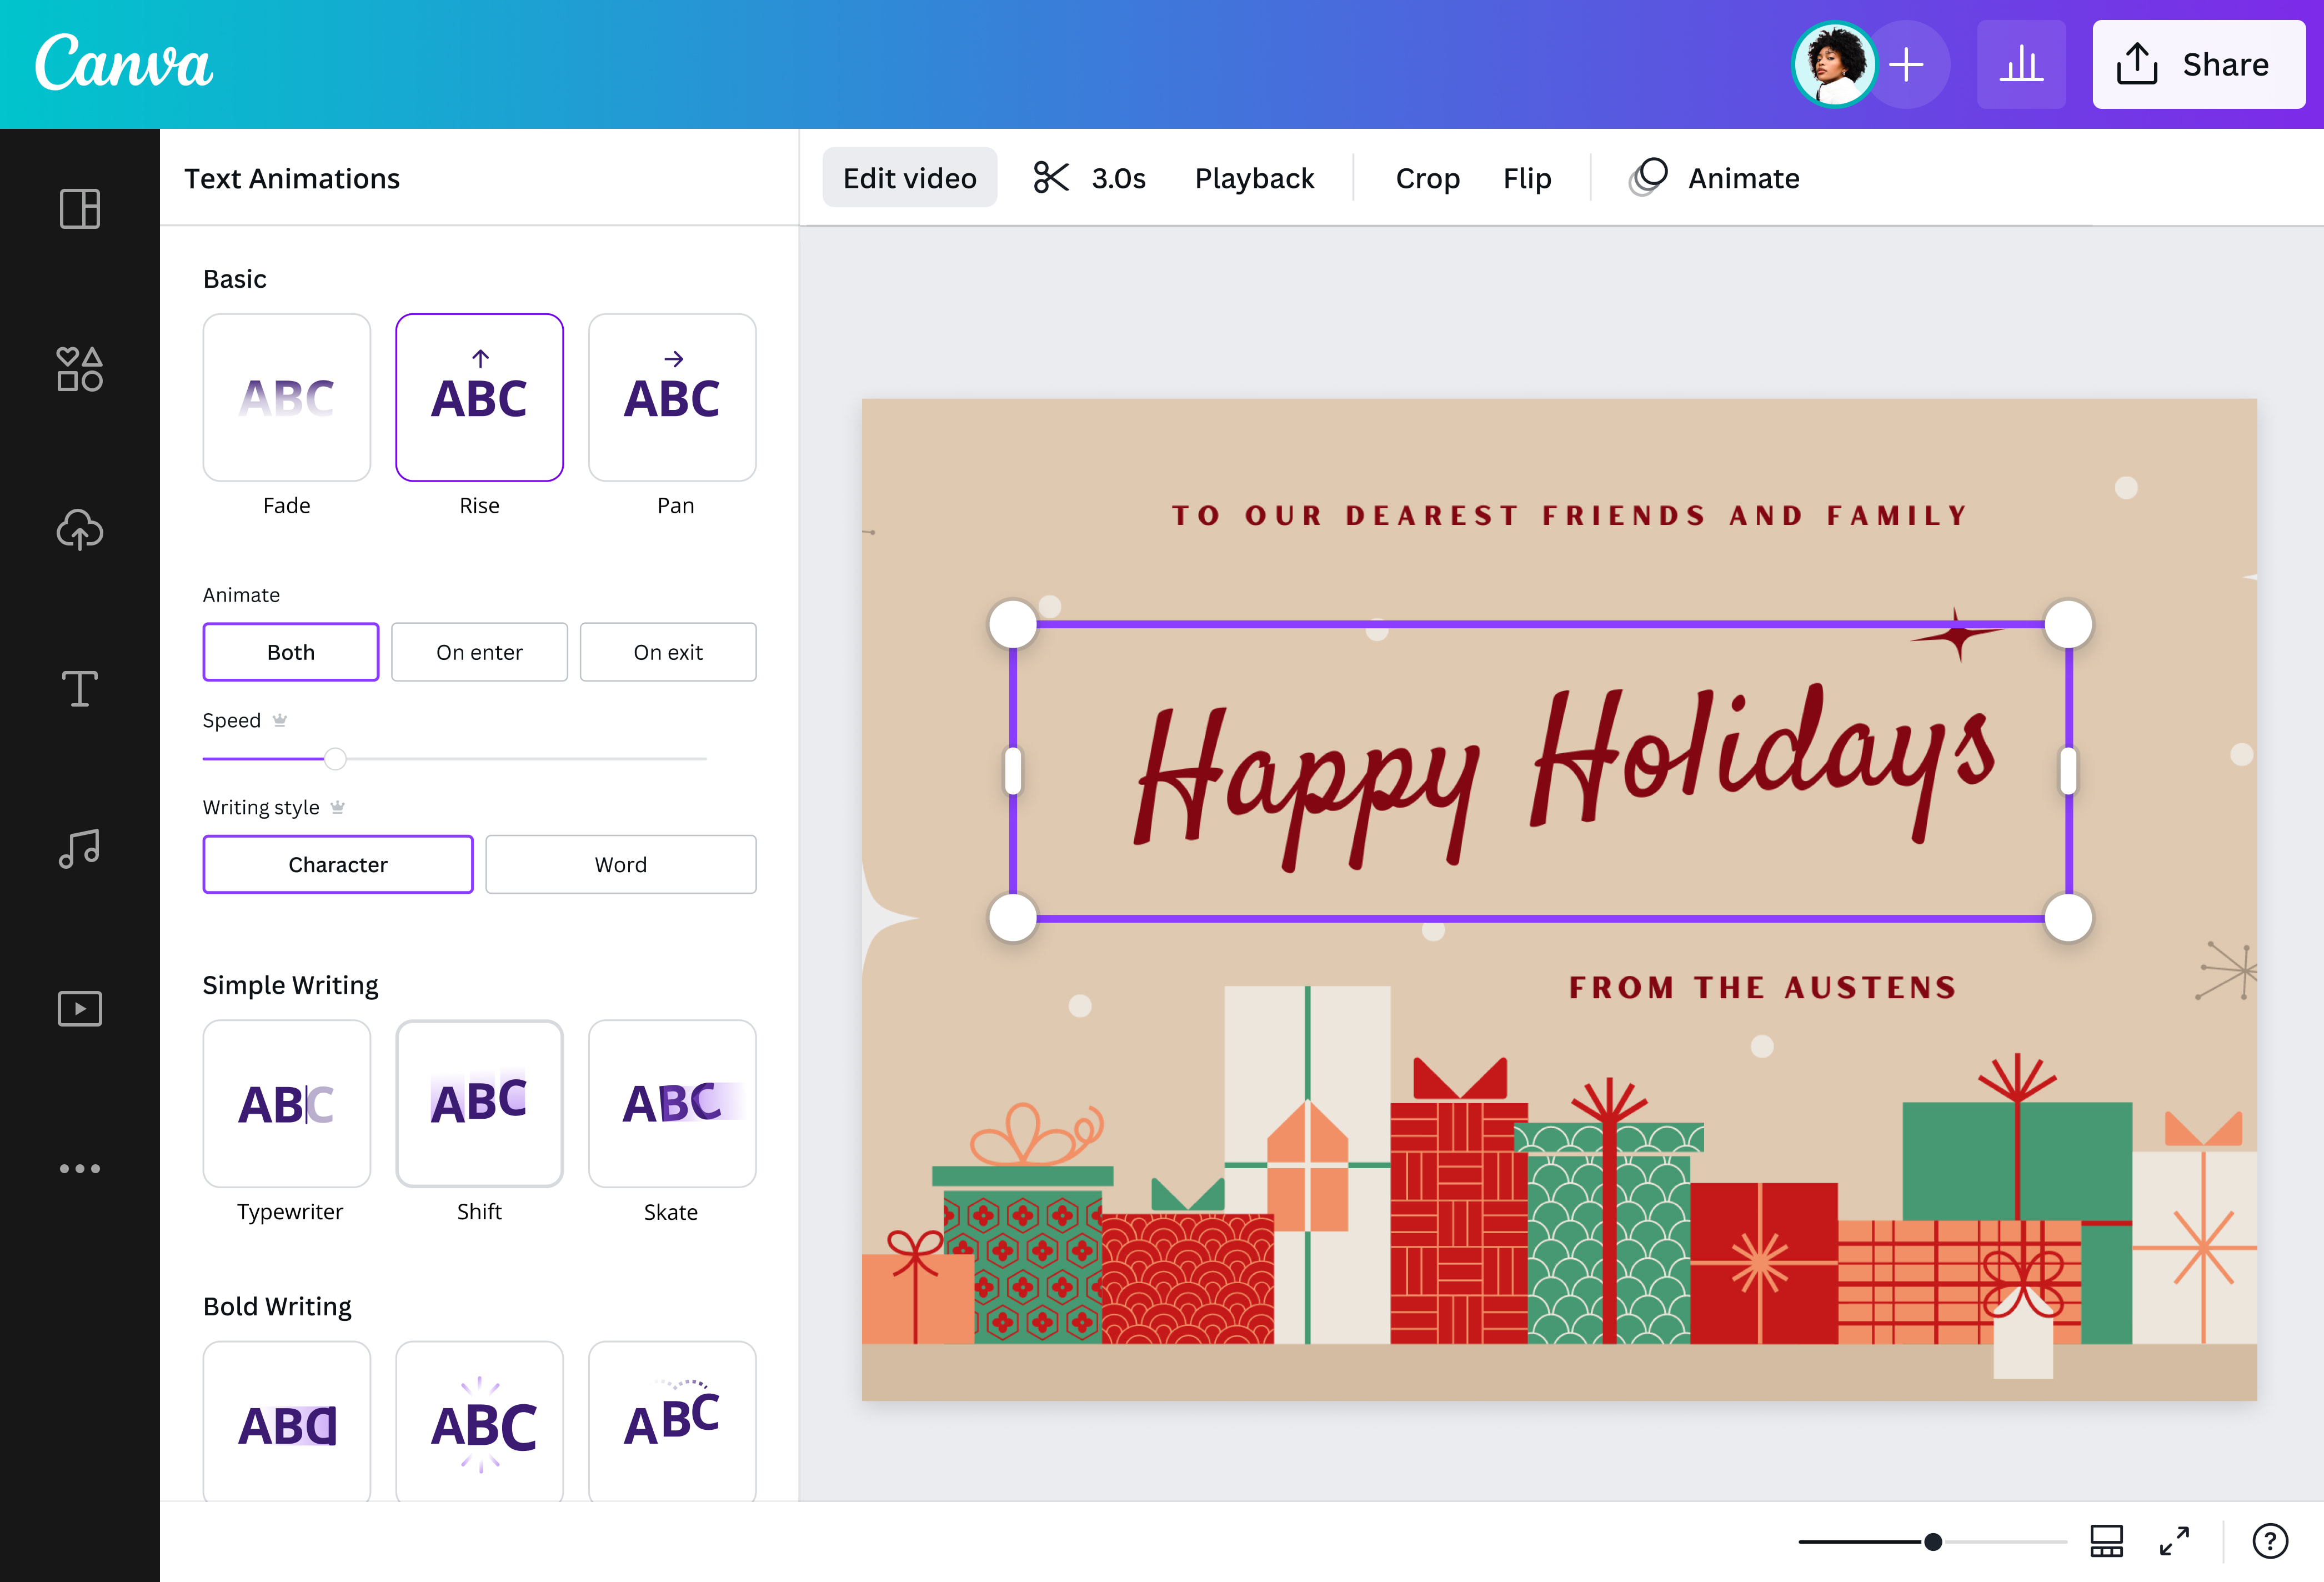The width and height of the screenshot is (2324, 1582).
Task: Open the Playback menu
Action: click(1254, 177)
